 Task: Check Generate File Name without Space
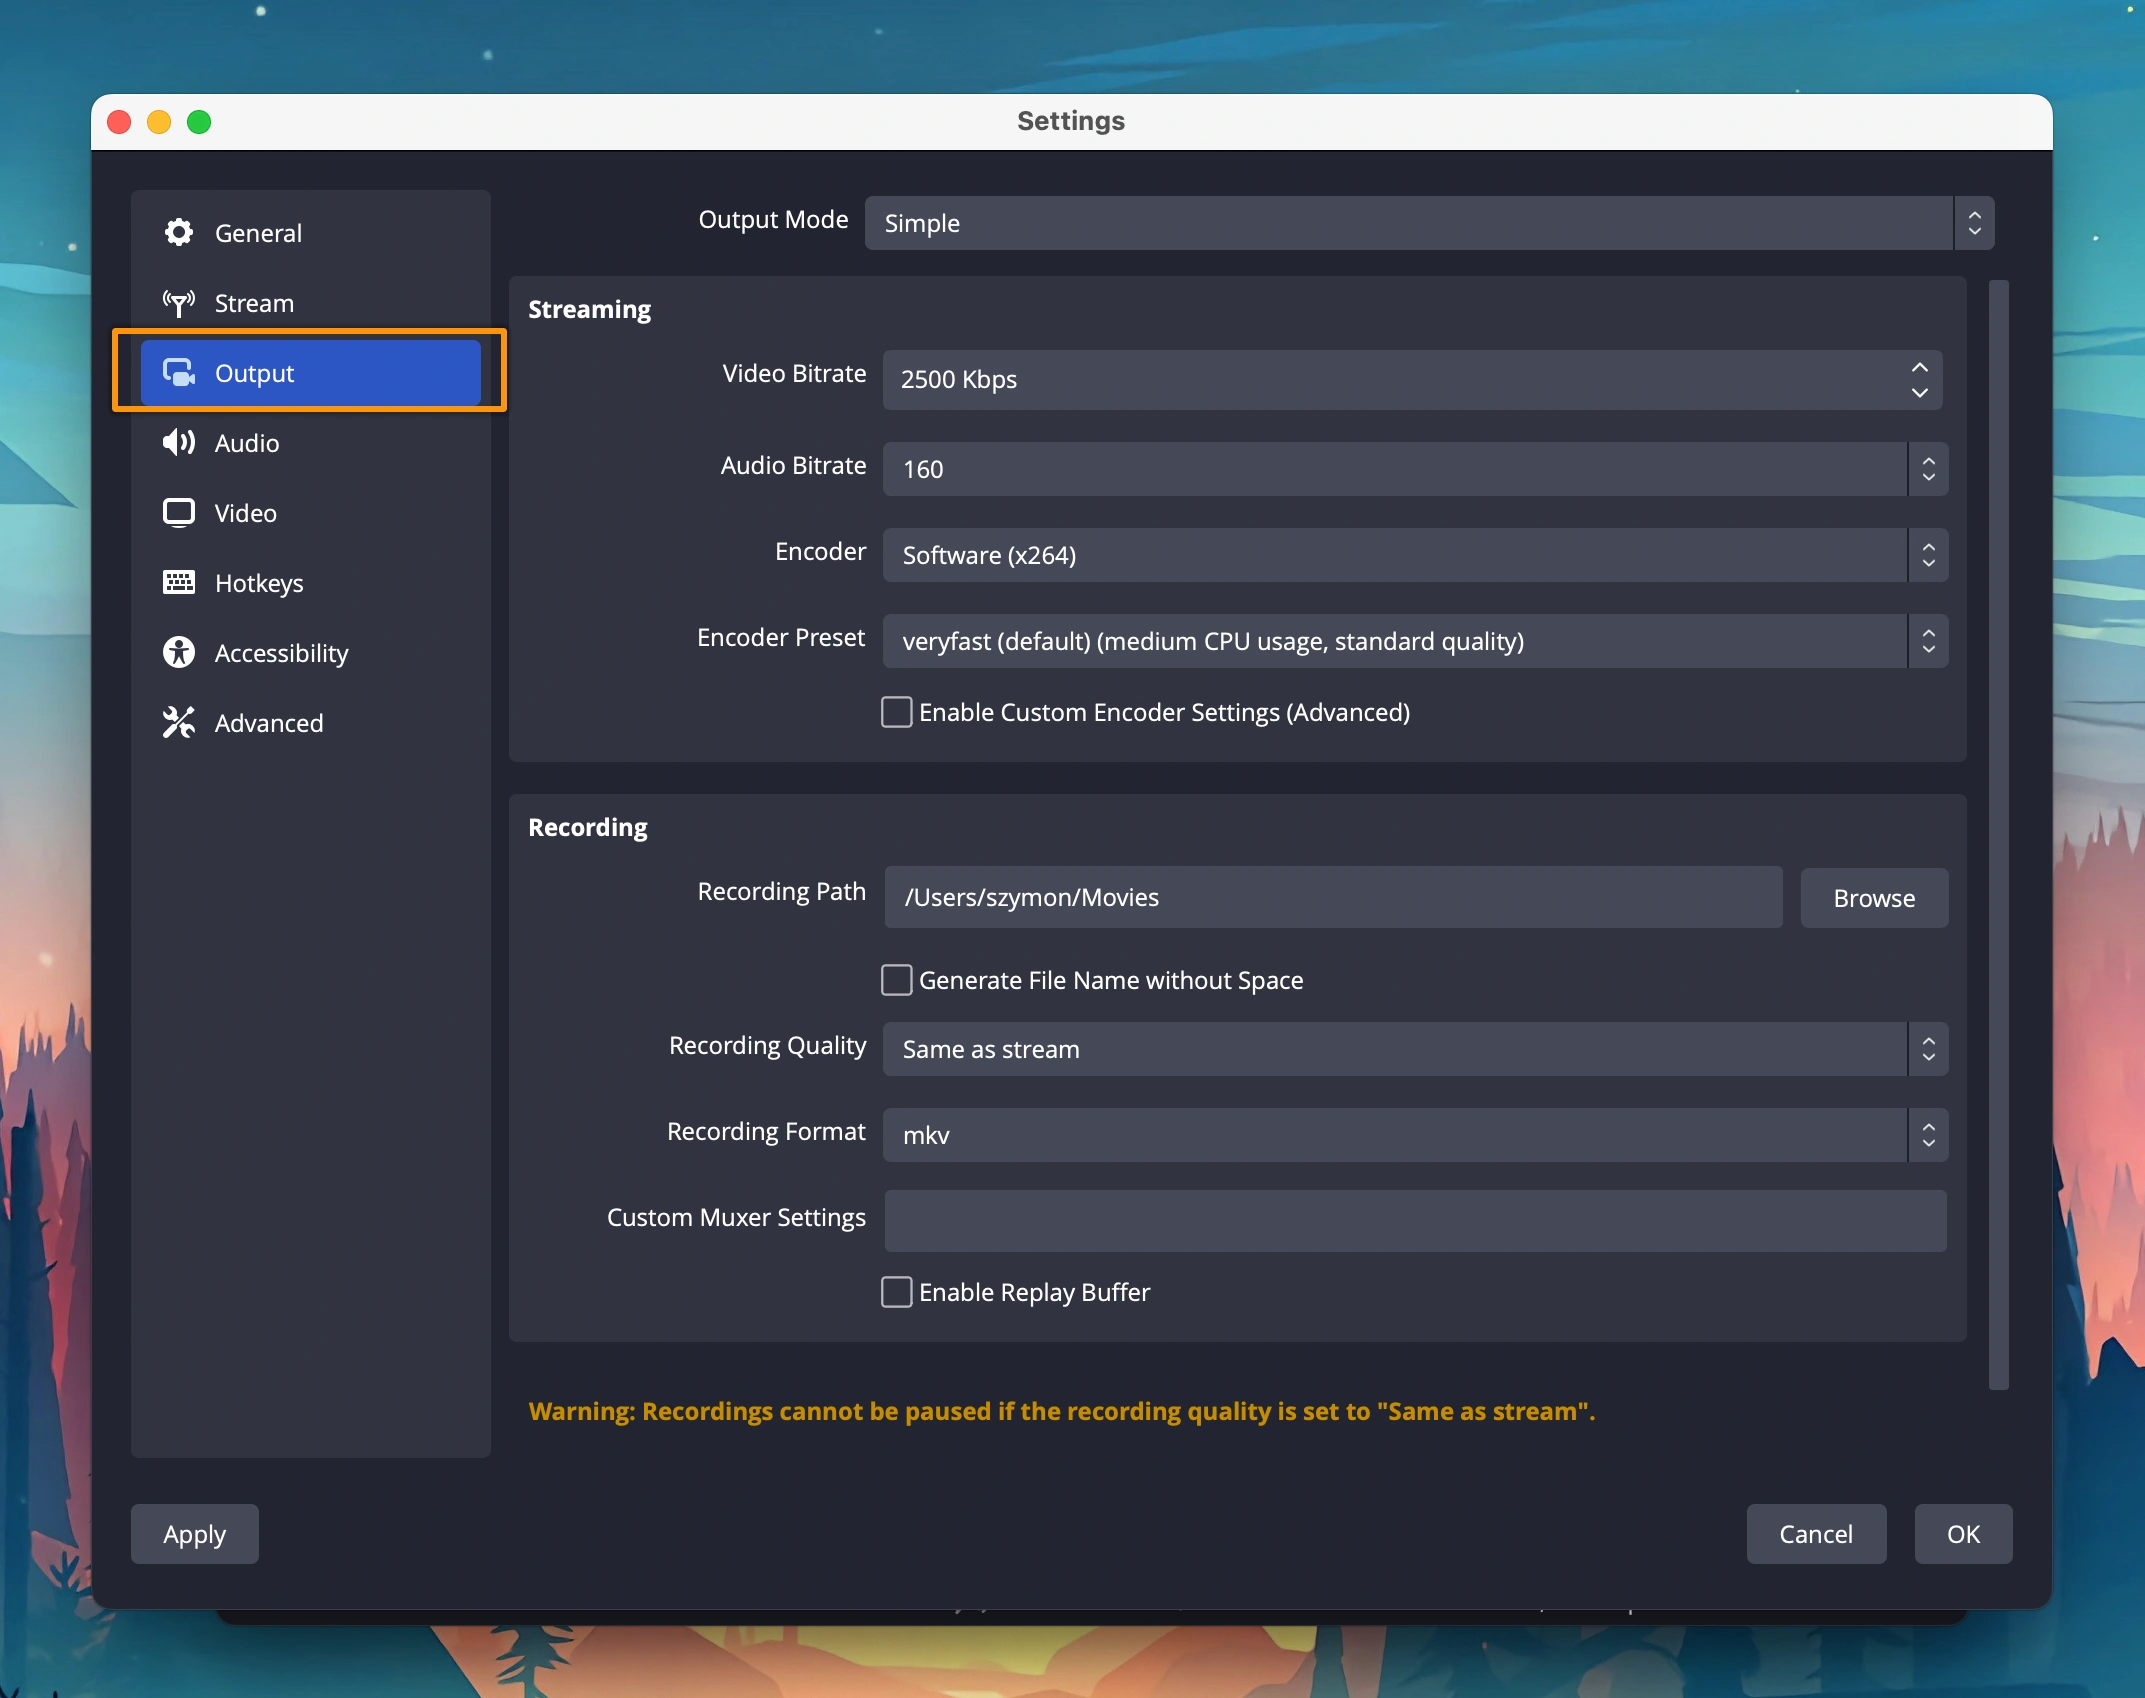click(x=896, y=980)
